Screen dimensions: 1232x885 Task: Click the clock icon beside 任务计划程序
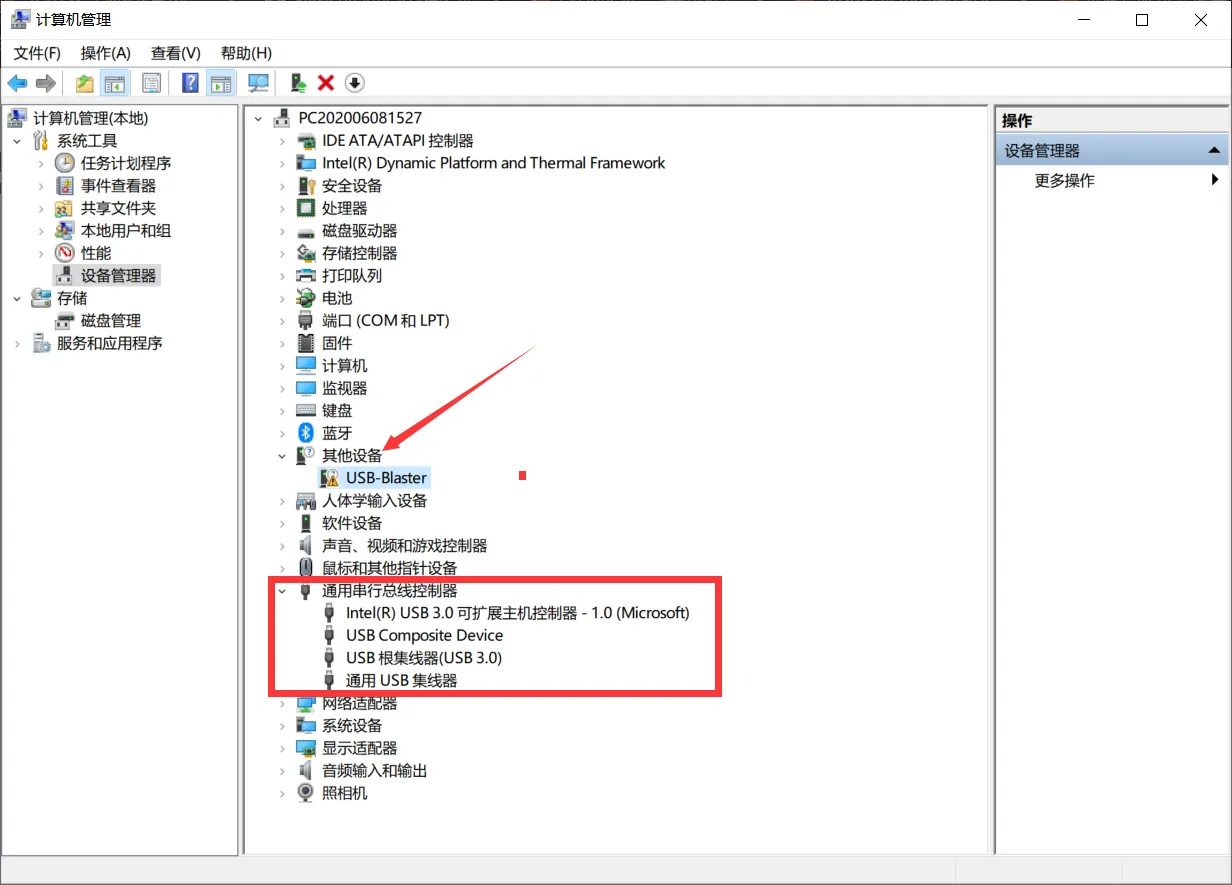pos(64,163)
